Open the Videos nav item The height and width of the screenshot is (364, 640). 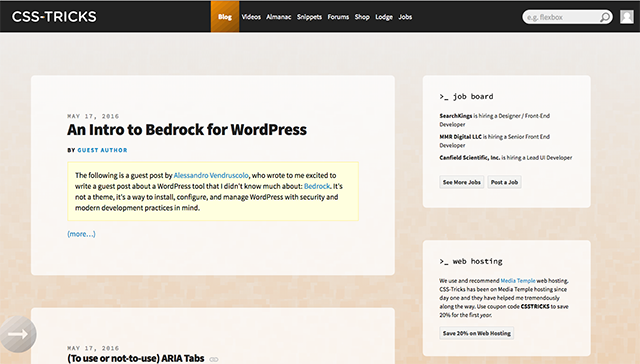(251, 17)
